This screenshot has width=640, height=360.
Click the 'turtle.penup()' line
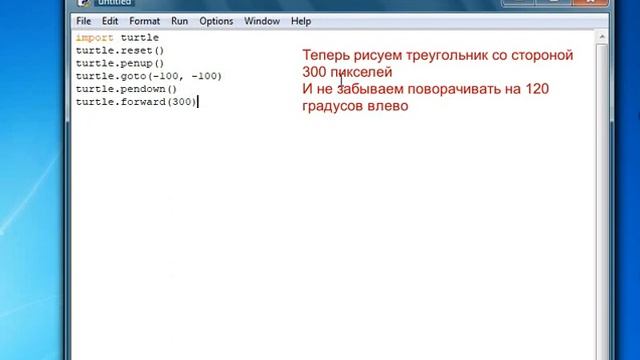coord(120,64)
